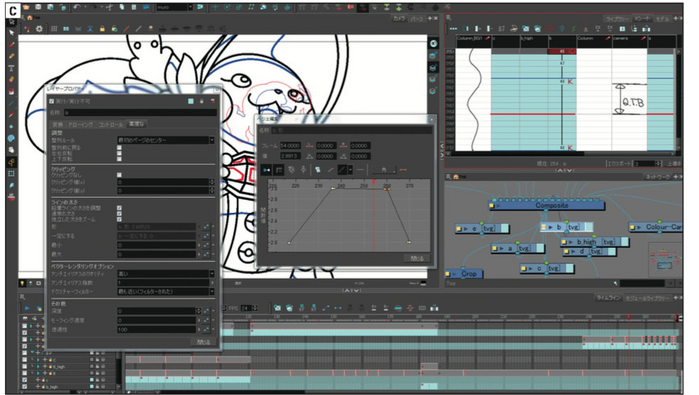Click the first function-curve button in Bezier editor toolbar

(x=266, y=170)
